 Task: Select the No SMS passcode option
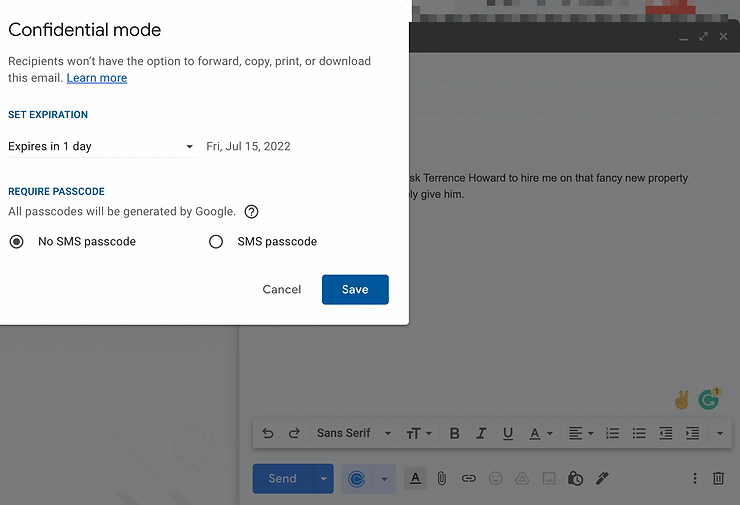(x=16, y=242)
